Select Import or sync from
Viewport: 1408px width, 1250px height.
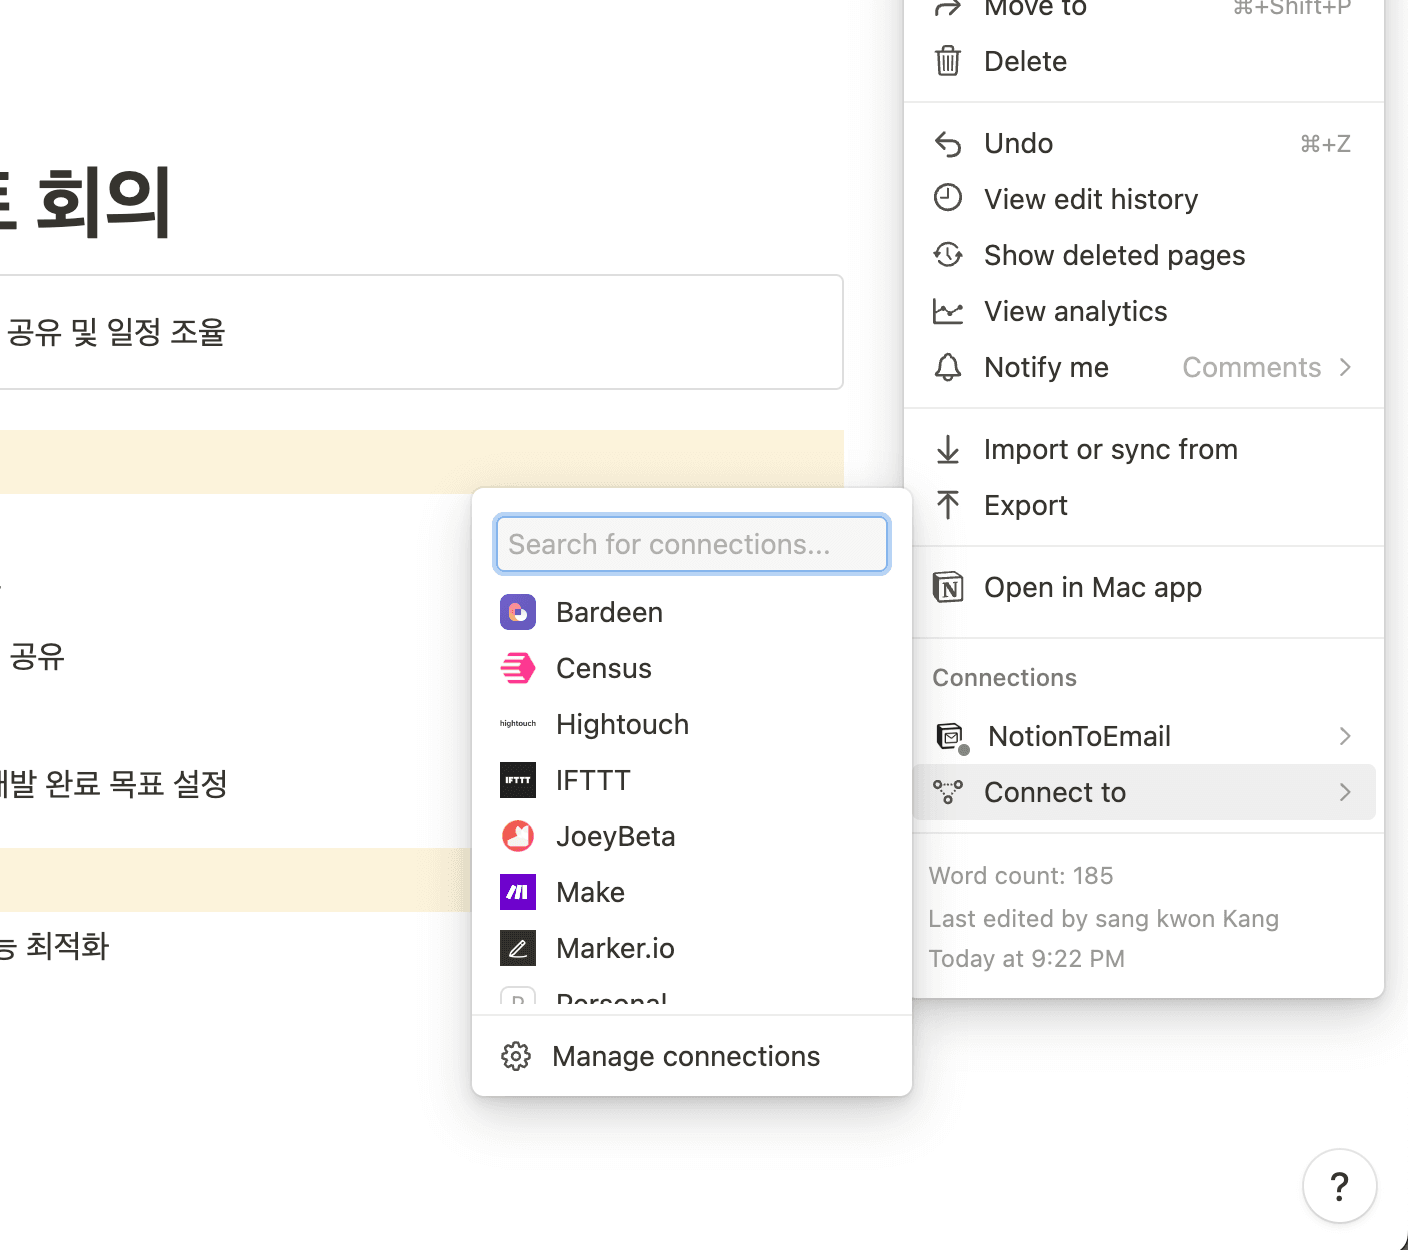click(x=1110, y=449)
